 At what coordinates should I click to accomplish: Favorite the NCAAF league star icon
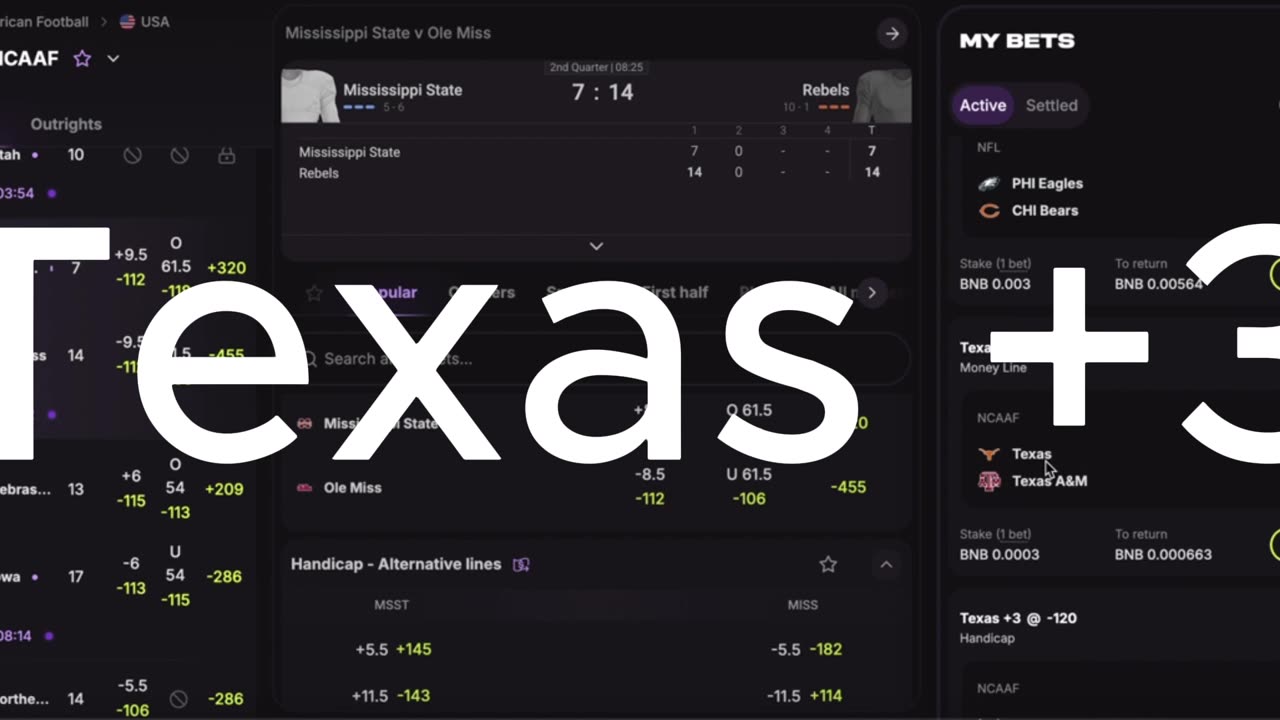pyautogui.click(x=82, y=59)
